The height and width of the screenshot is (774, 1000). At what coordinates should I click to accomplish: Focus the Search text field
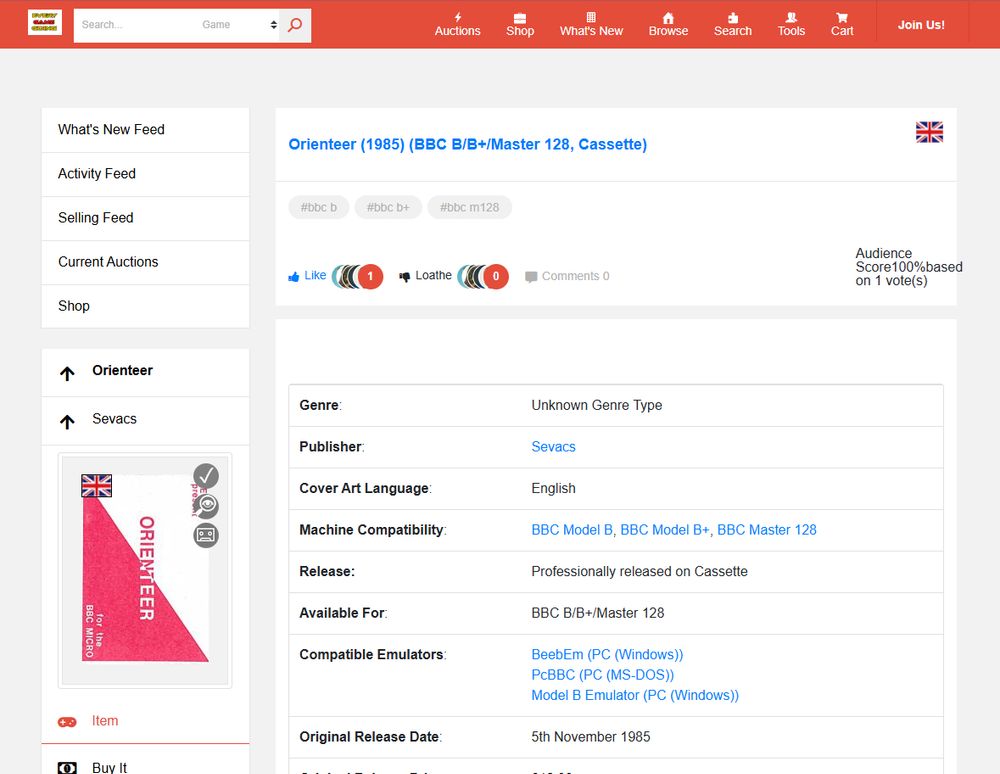tap(135, 25)
